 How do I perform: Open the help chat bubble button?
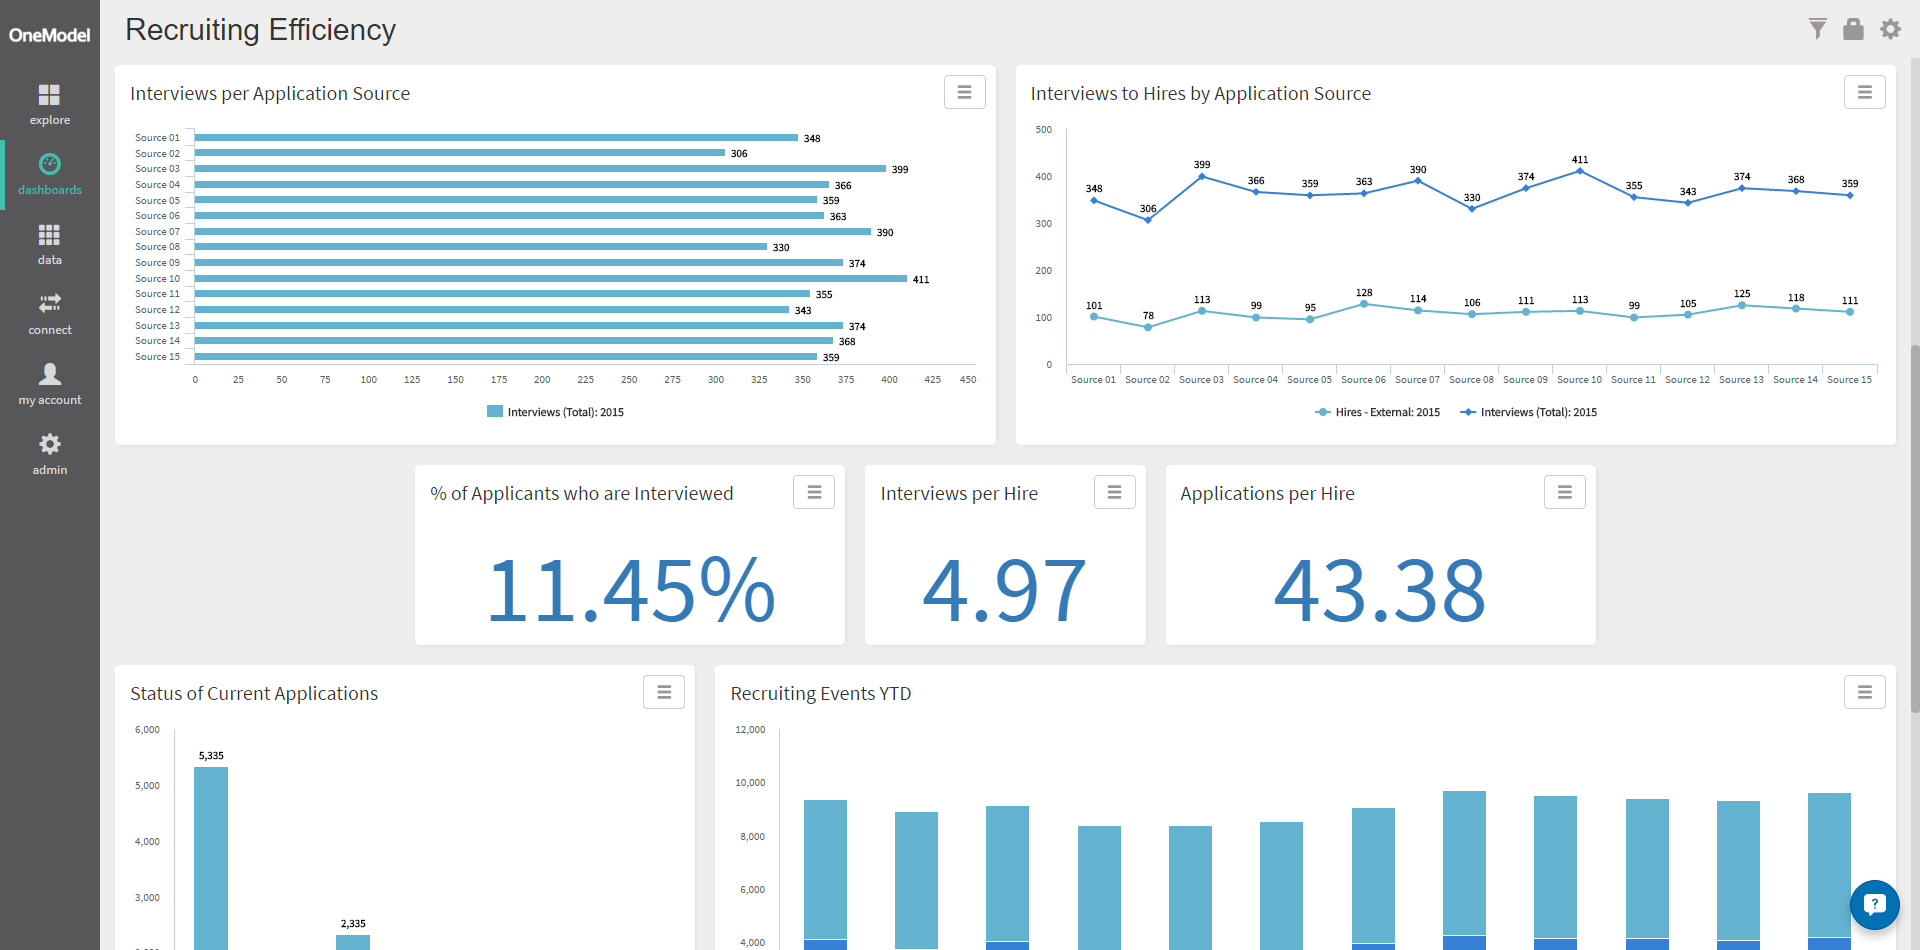1874,904
